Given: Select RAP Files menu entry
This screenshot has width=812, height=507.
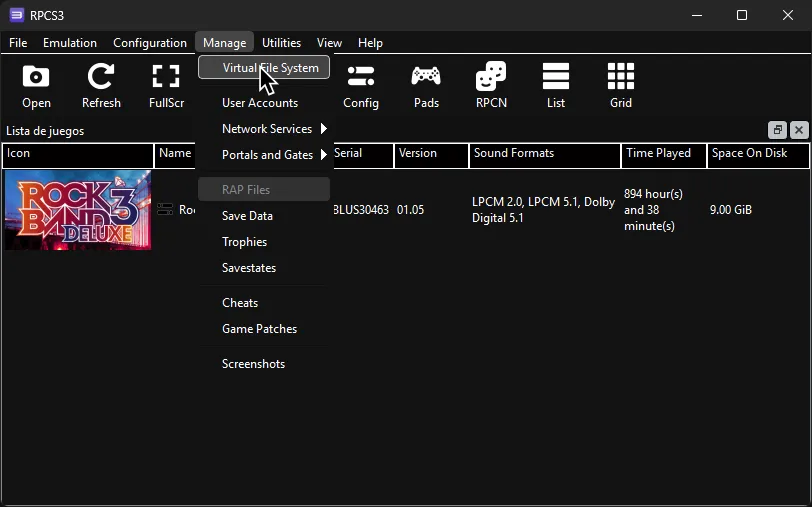Looking at the screenshot, I should pos(264,190).
